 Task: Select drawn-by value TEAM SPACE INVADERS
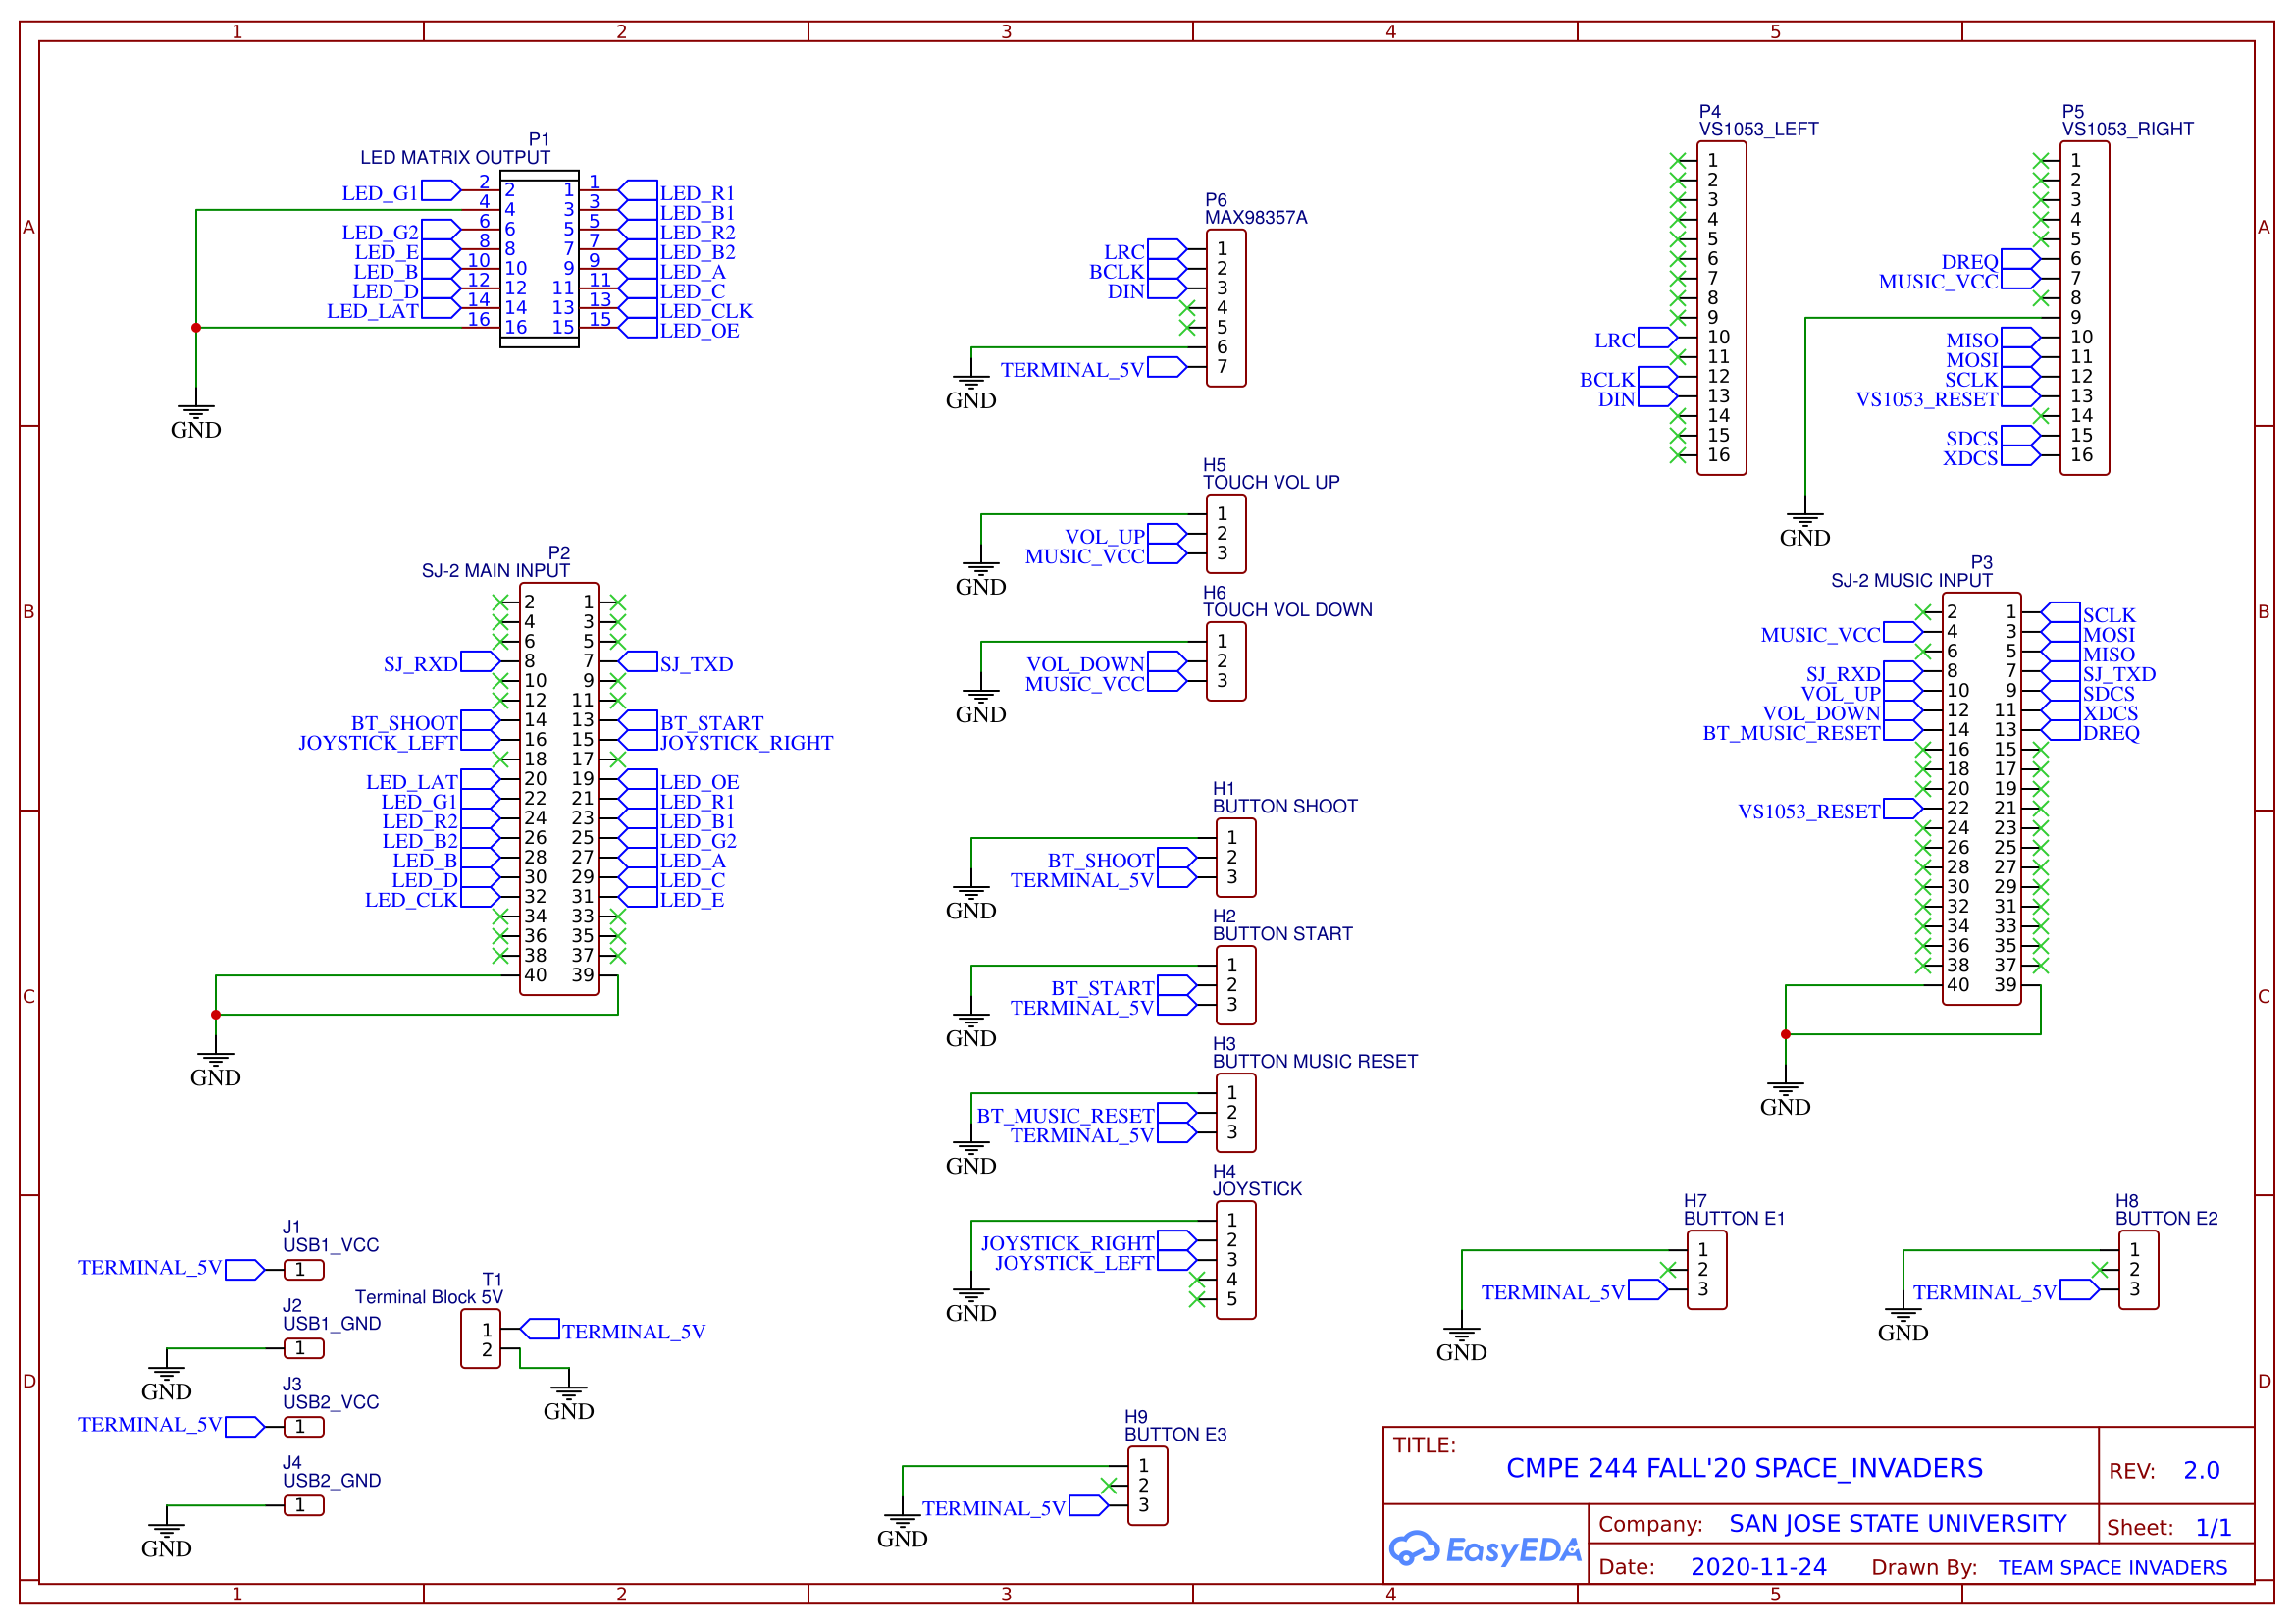tap(2112, 1568)
